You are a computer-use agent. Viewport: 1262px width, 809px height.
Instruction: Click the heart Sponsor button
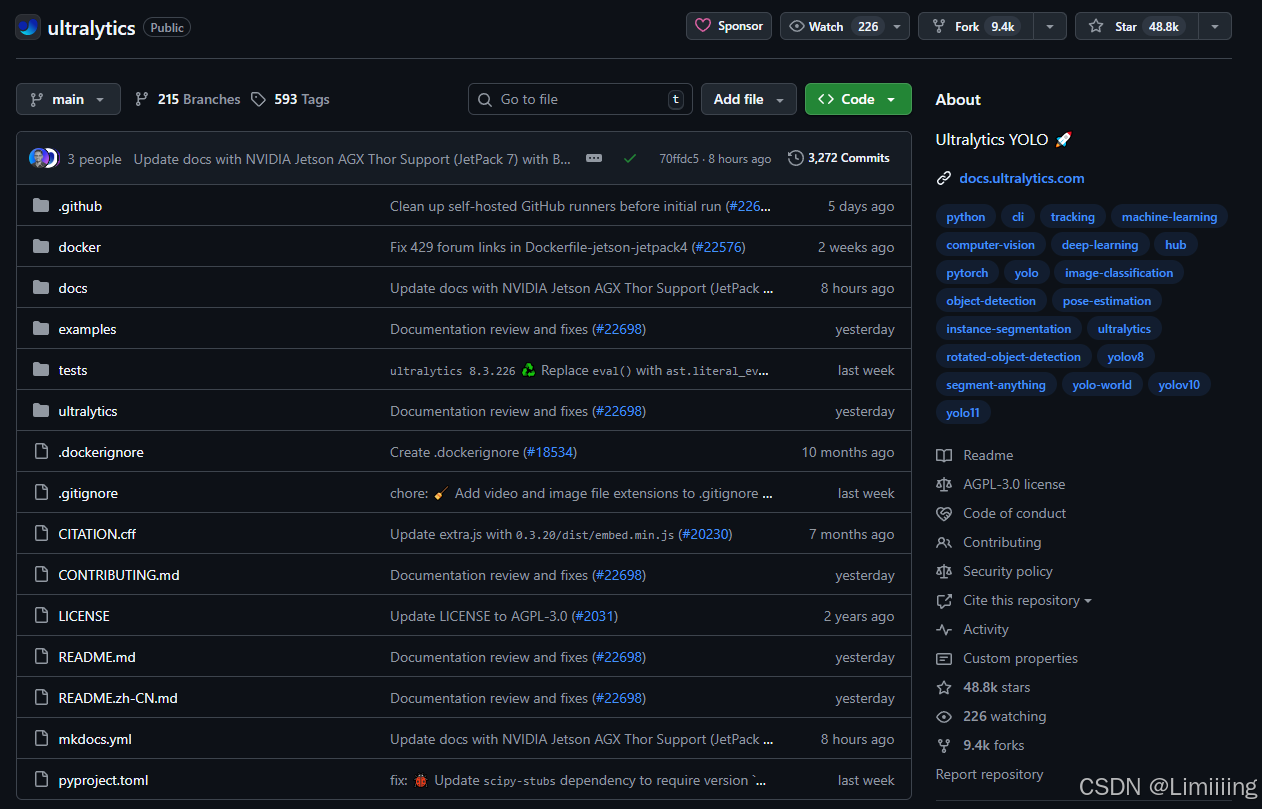click(729, 26)
